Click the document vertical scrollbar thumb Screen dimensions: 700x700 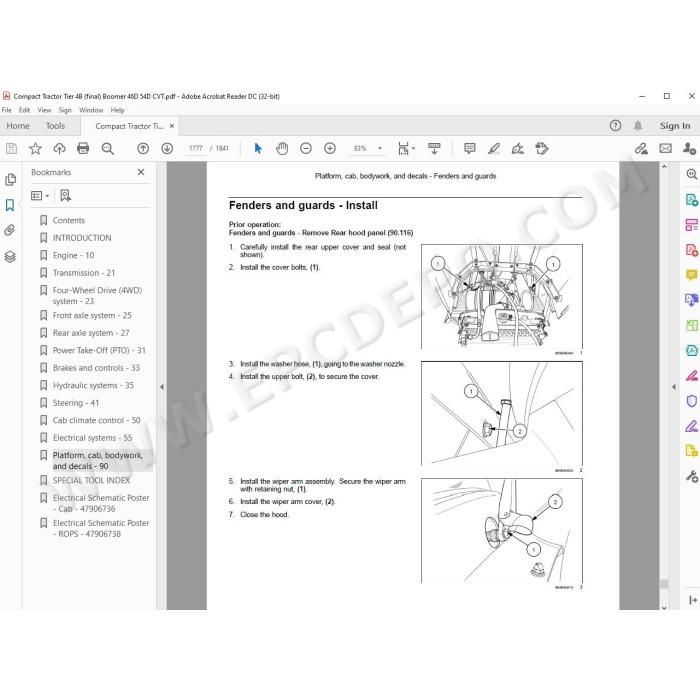click(664, 583)
